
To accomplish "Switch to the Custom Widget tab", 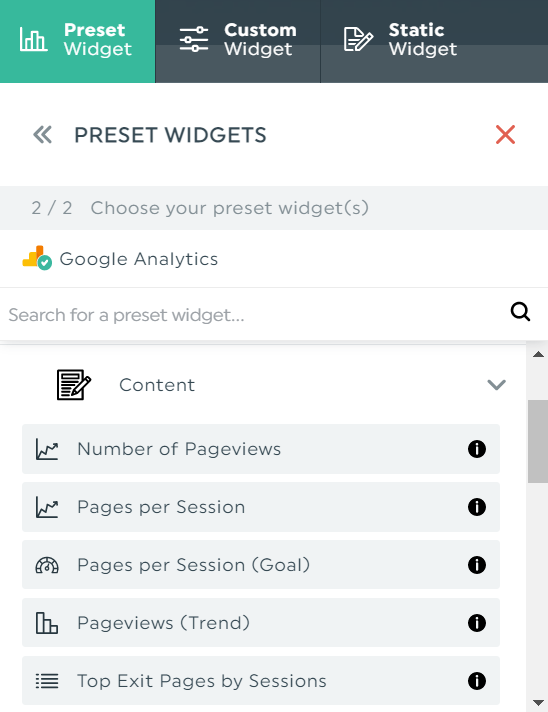I will click(x=238, y=41).
